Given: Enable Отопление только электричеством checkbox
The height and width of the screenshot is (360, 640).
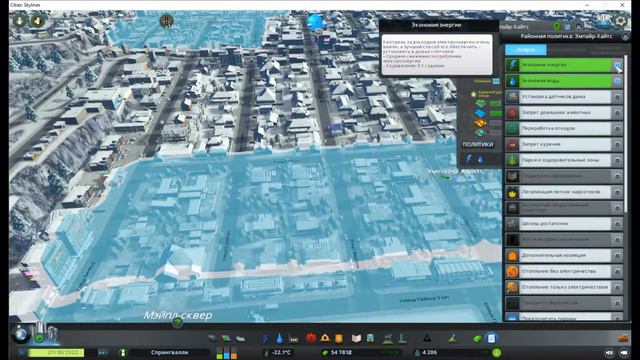Looking at the screenshot, I should click(x=617, y=287).
